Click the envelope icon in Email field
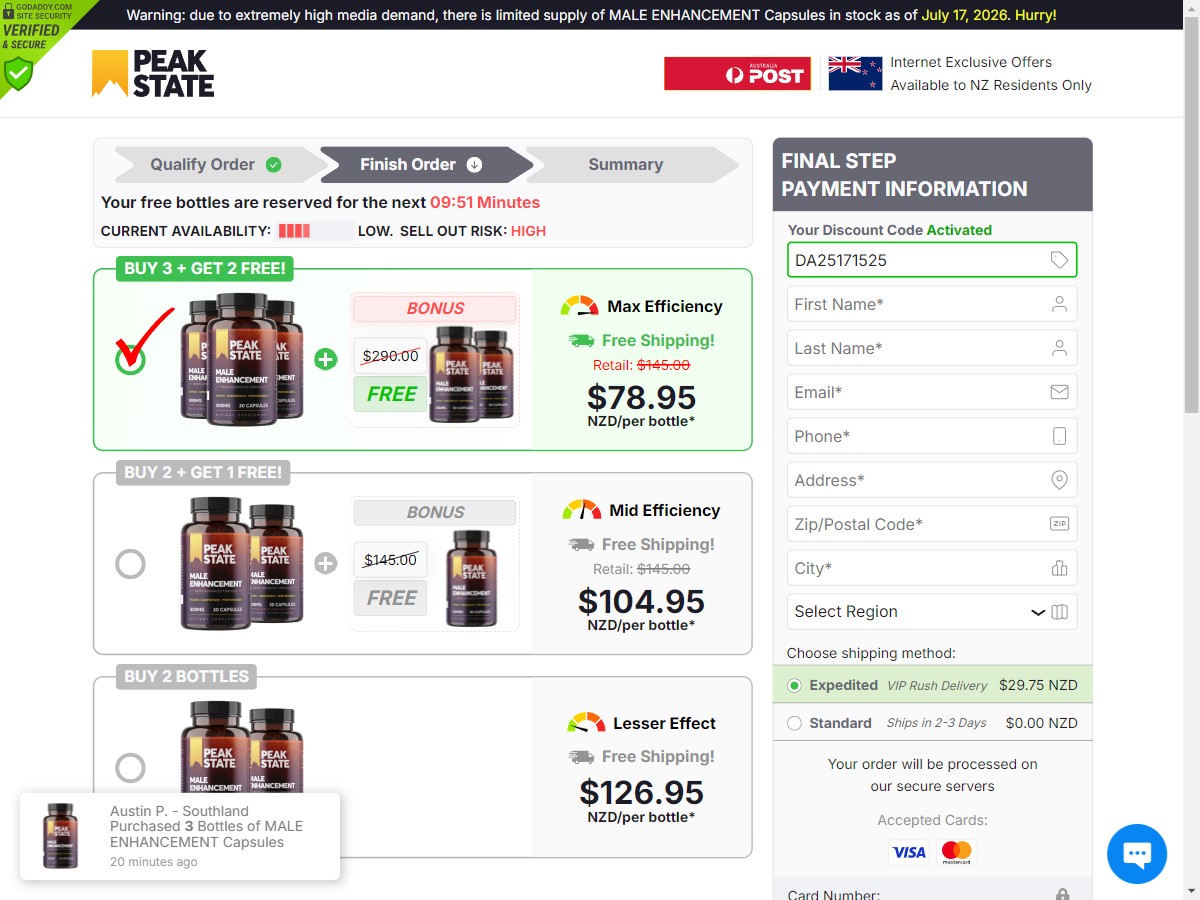This screenshot has width=1200, height=900. click(1059, 392)
